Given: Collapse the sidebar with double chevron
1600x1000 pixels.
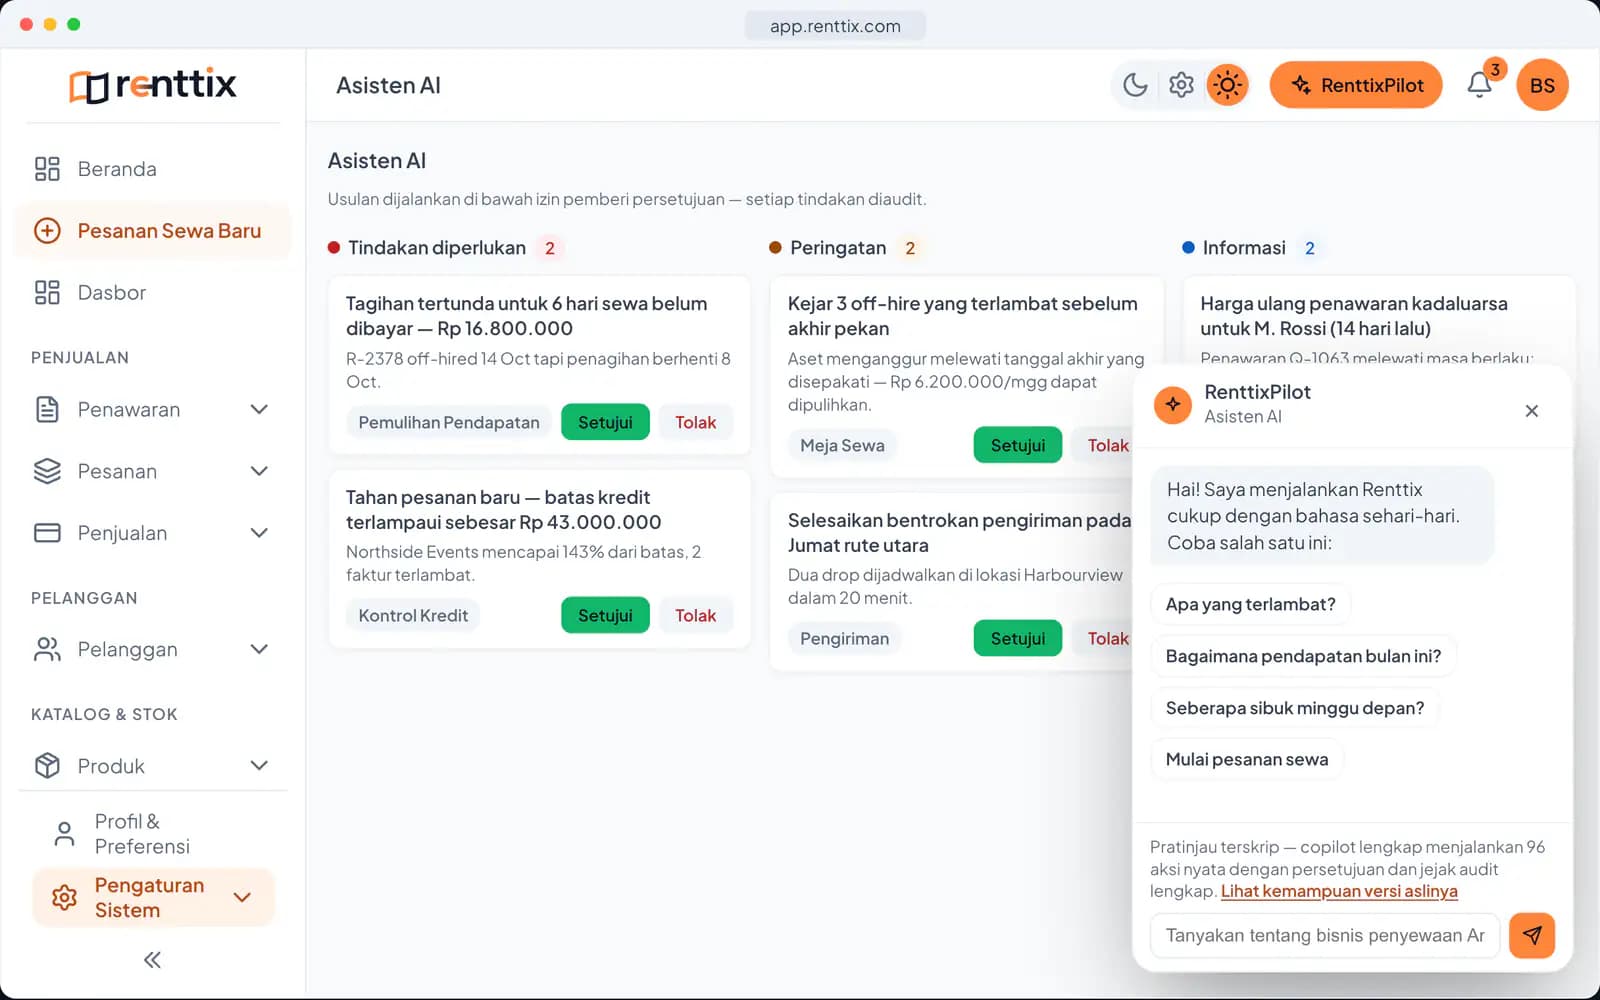Looking at the screenshot, I should click(x=152, y=960).
